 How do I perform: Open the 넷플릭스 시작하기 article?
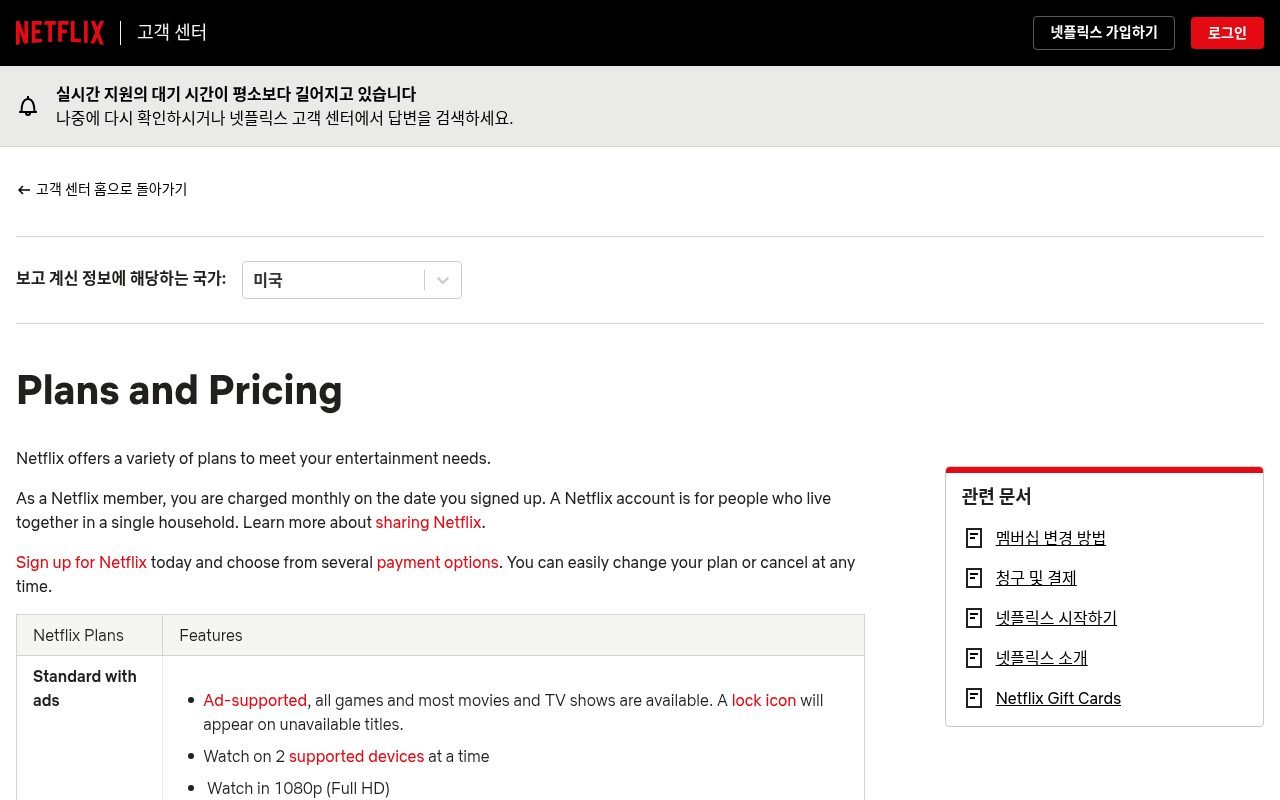tap(1056, 618)
